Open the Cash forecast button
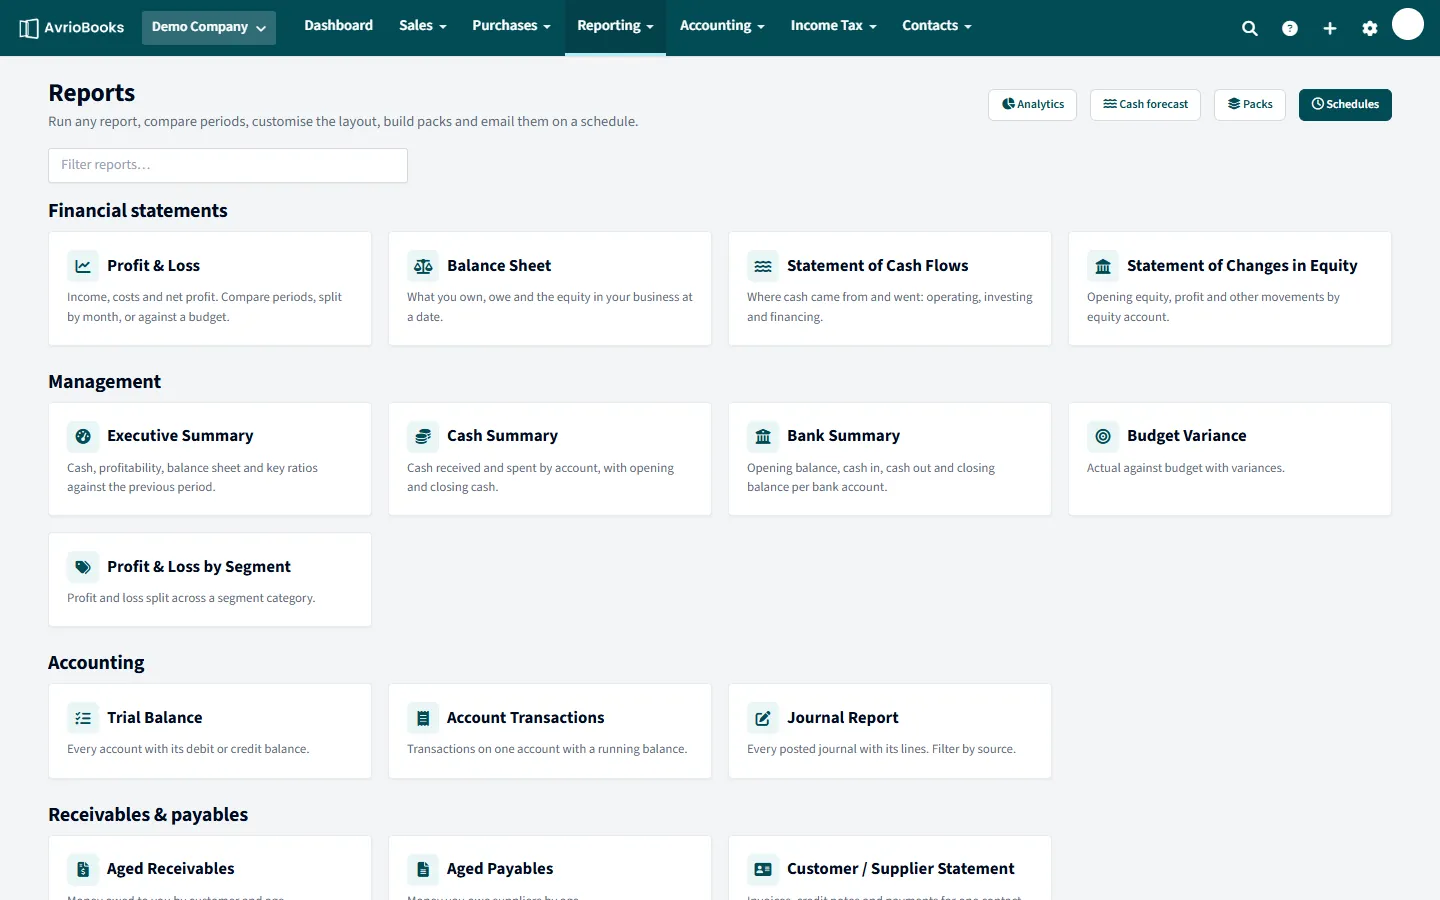This screenshot has width=1440, height=900. (1146, 105)
